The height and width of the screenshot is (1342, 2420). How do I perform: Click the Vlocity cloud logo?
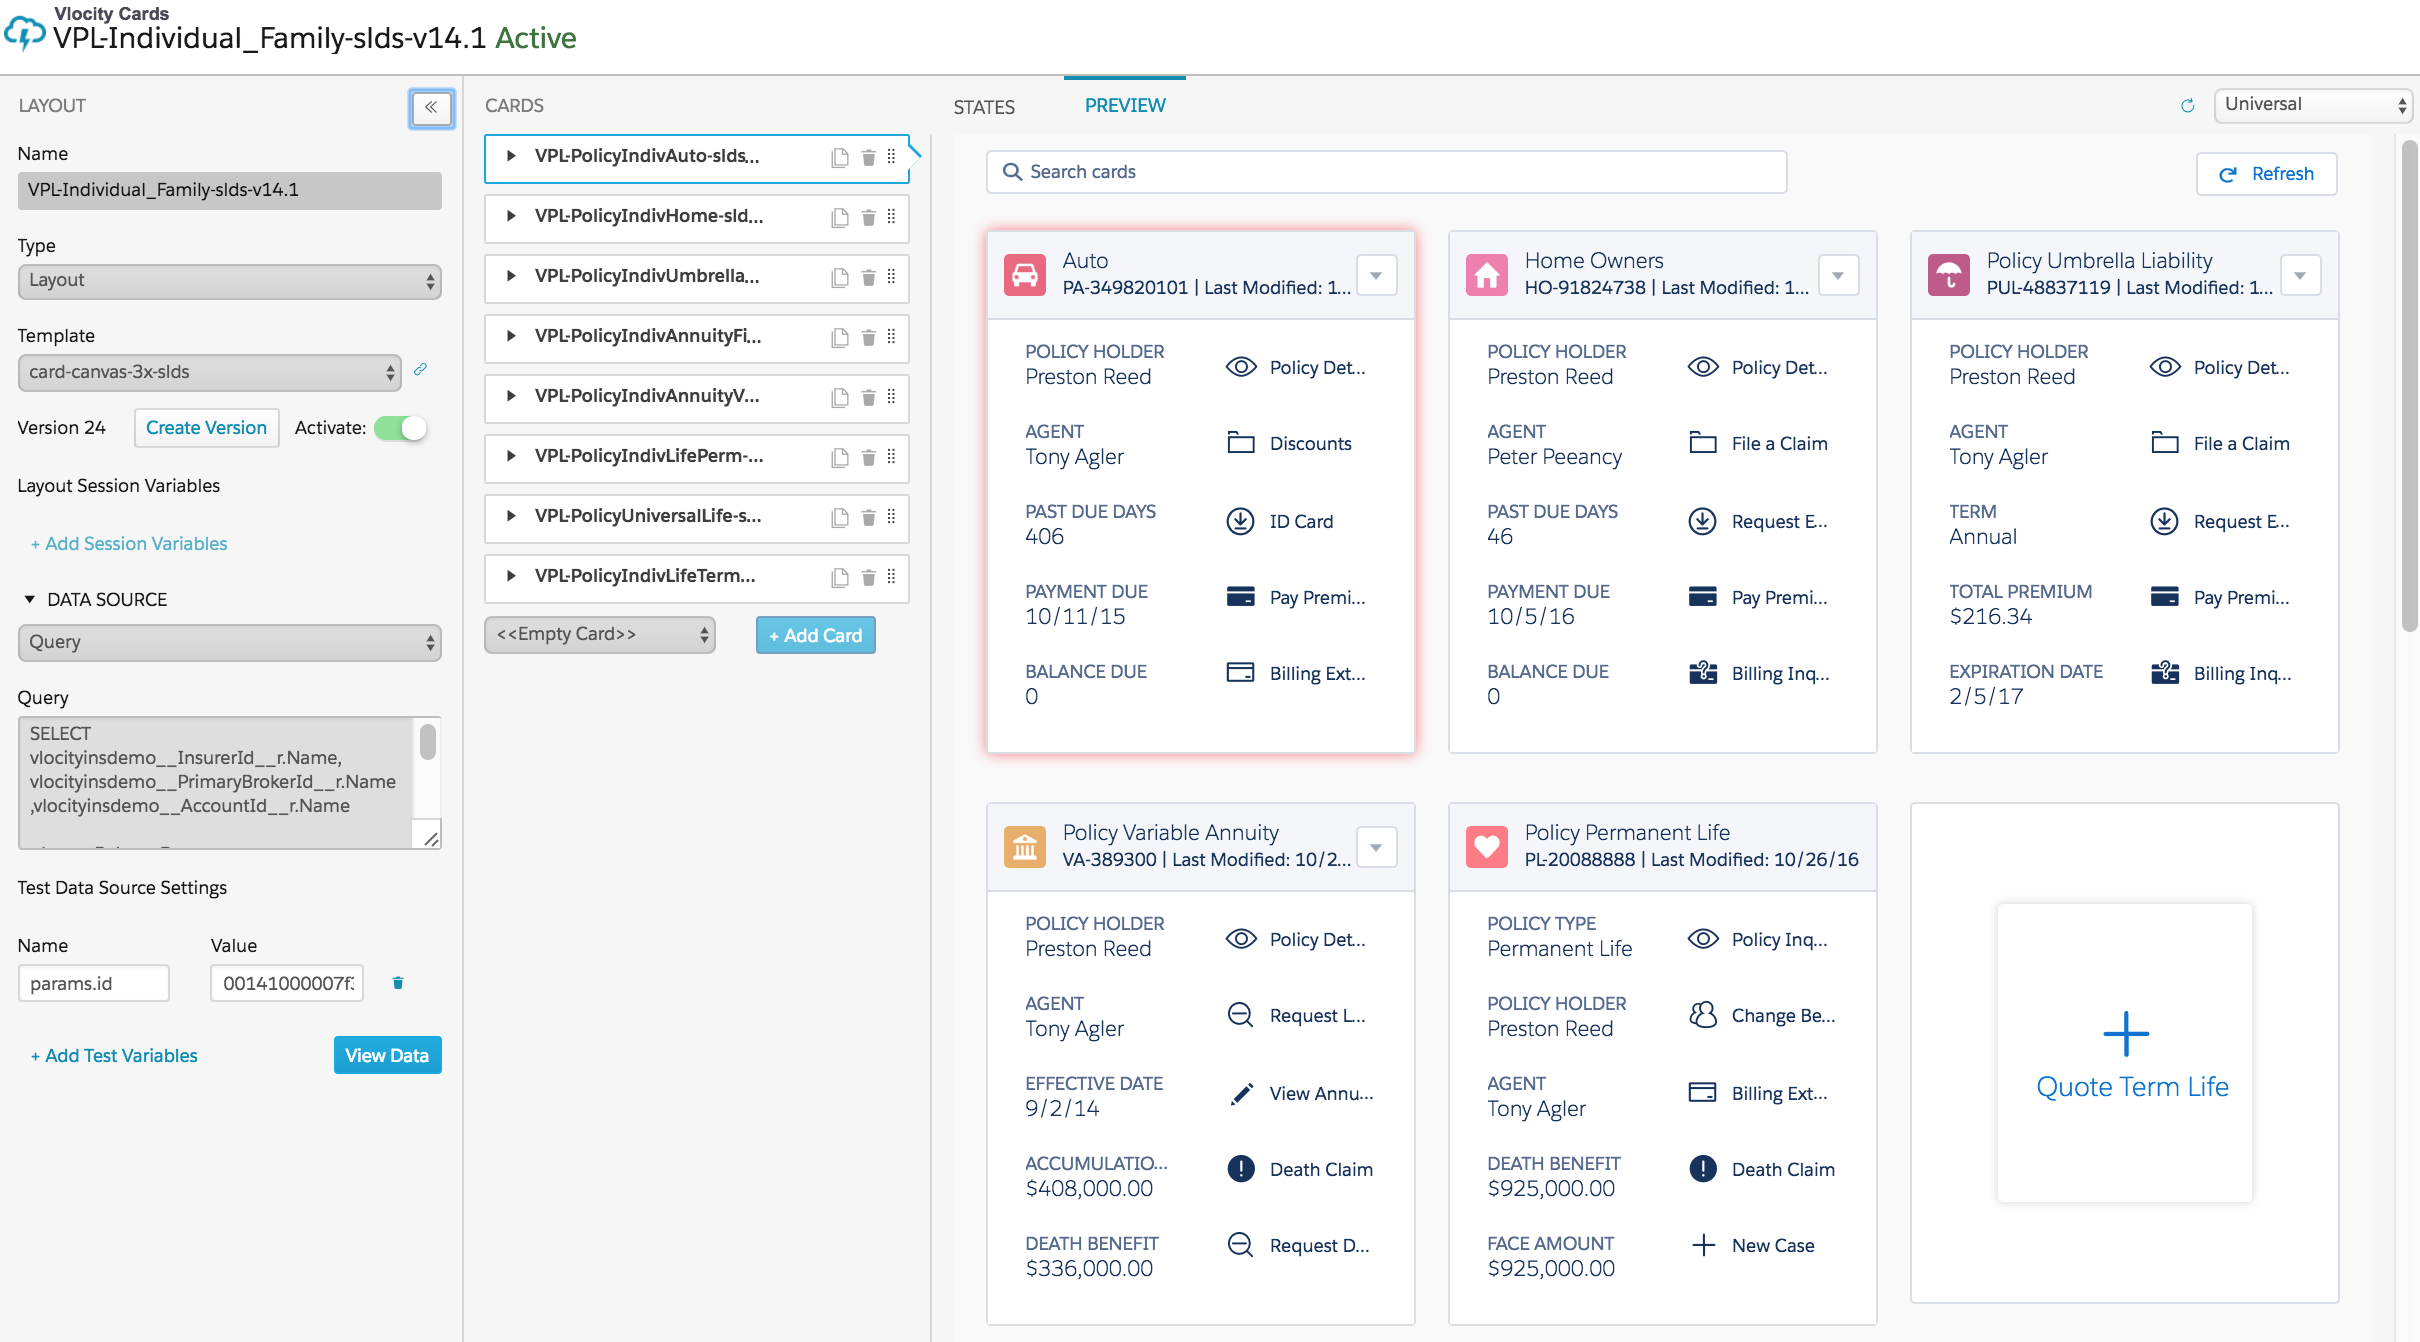pyautogui.click(x=25, y=31)
